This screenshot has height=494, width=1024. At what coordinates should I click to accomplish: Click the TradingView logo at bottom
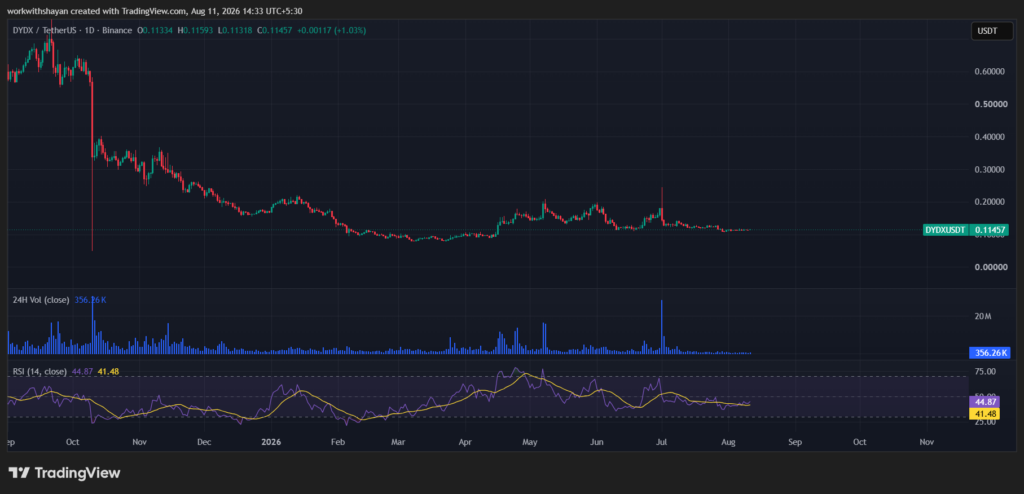pos(64,473)
